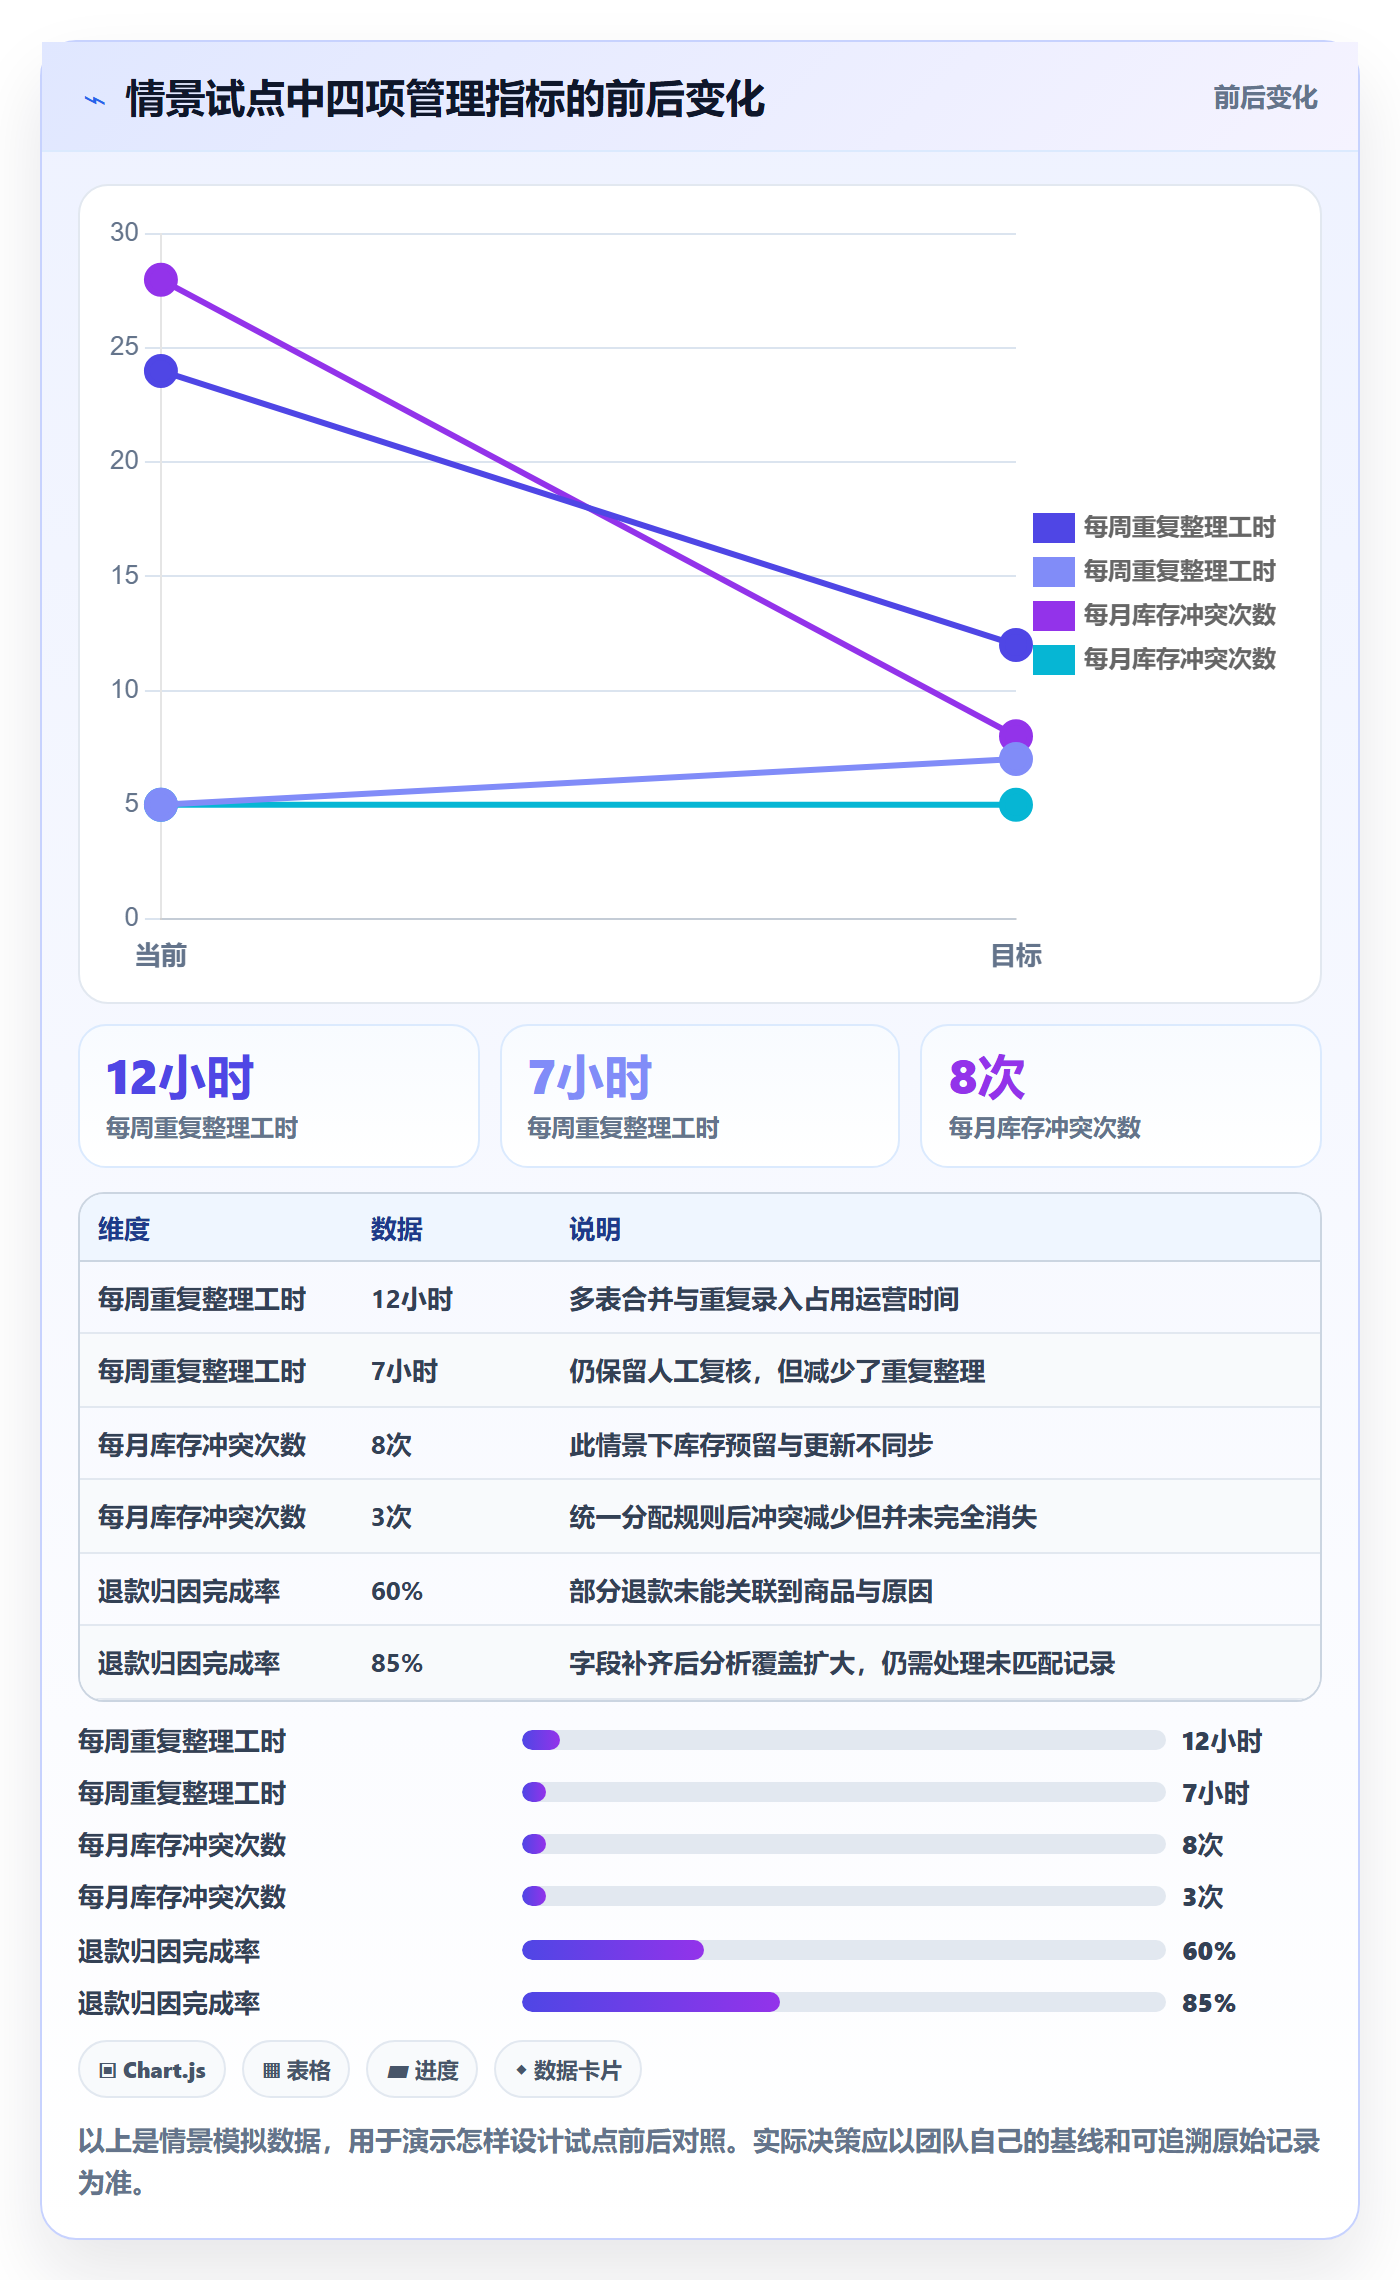The height and width of the screenshot is (2280, 1400).
Task: Click the 60% value in the table
Action: pos(397,1591)
